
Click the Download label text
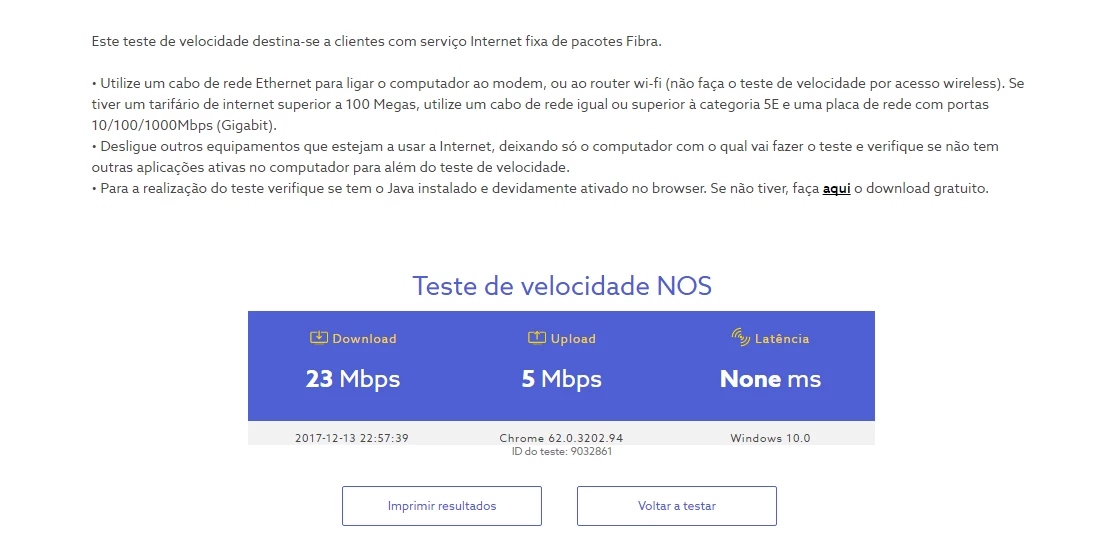(364, 339)
